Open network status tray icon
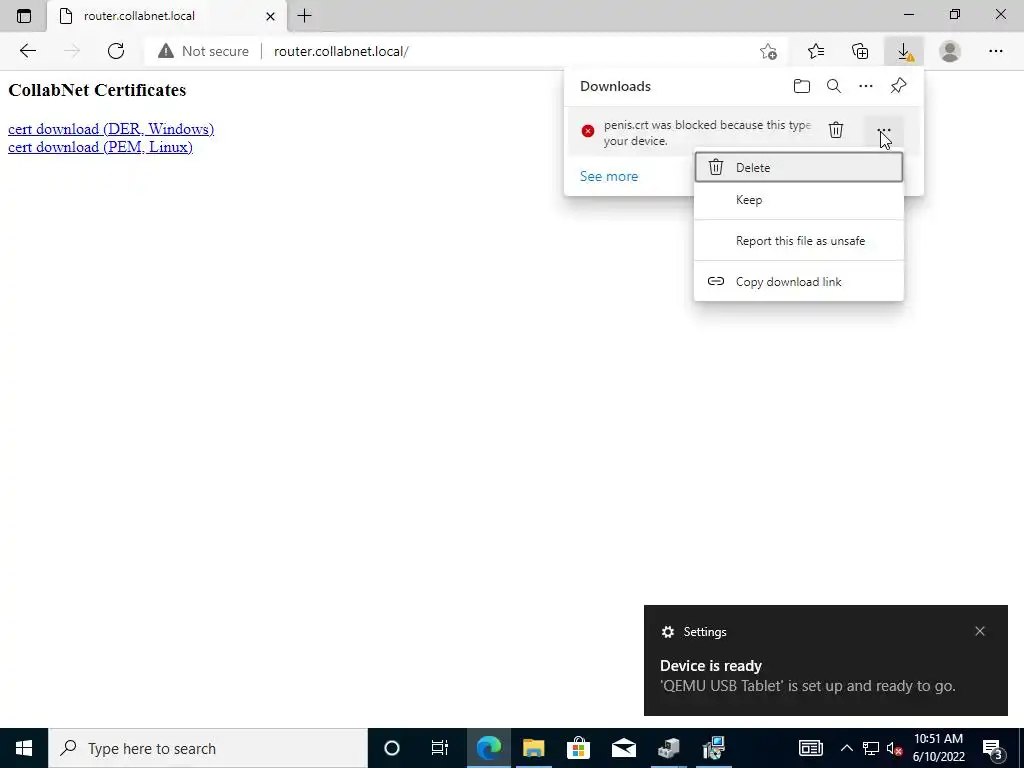Screen dimensions: 1024x768 coord(871,748)
